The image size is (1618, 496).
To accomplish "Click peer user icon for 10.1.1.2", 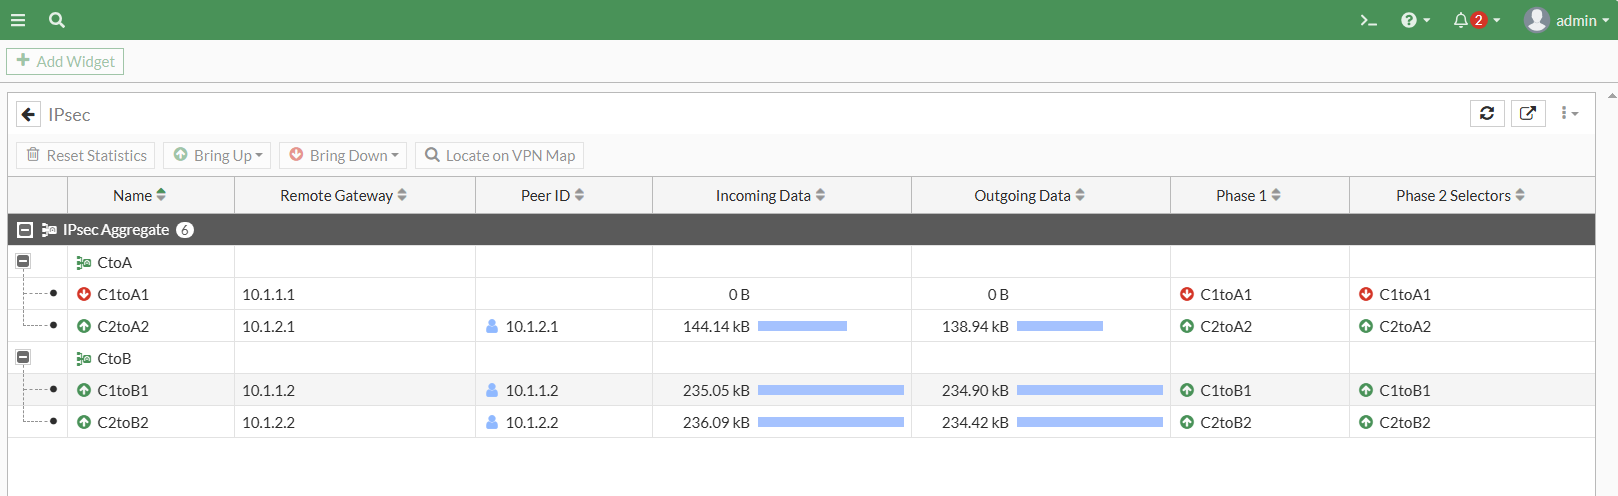I will point(492,390).
